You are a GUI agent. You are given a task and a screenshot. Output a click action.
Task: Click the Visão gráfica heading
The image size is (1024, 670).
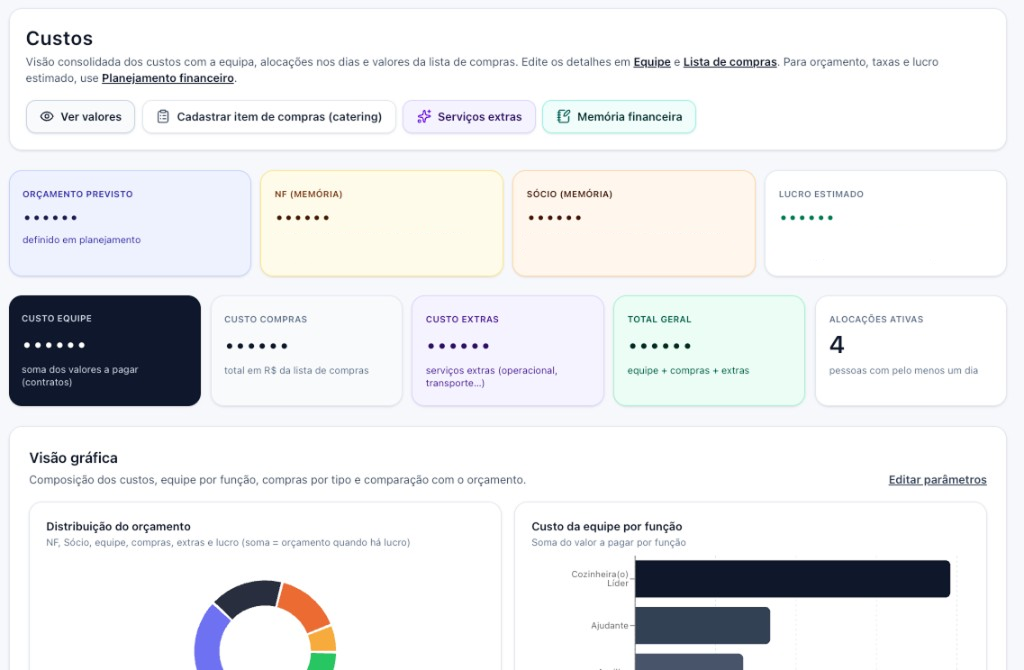coord(73,458)
